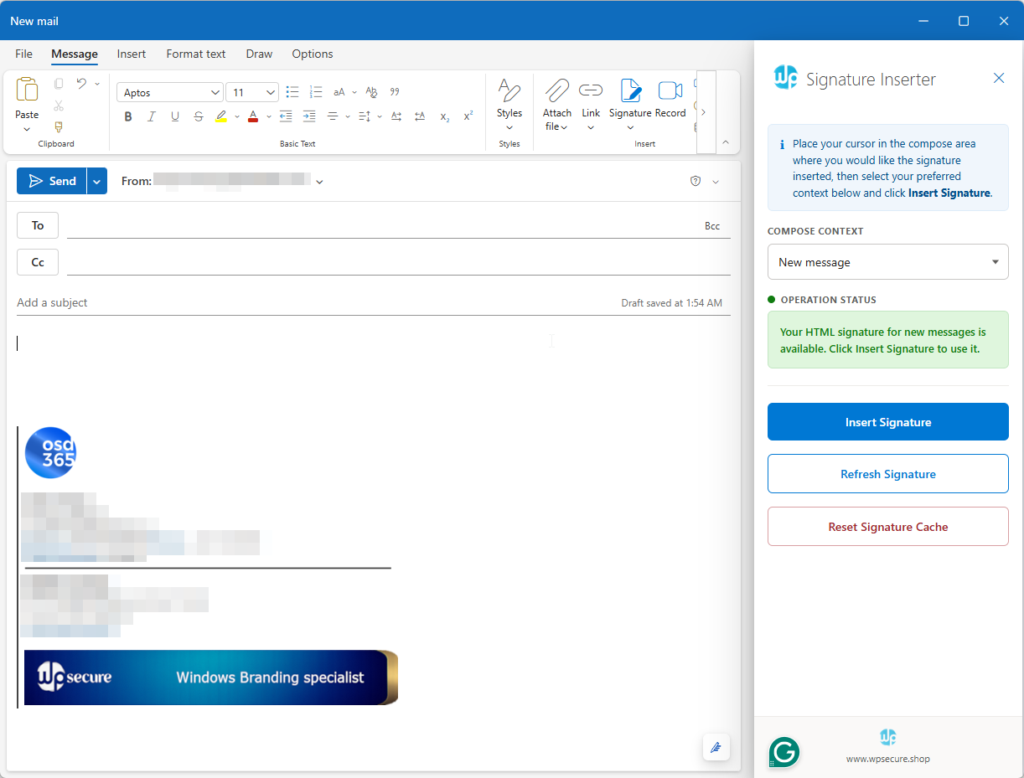Click the Attach file paperclip icon
This screenshot has height=778, width=1024.
coord(557,91)
